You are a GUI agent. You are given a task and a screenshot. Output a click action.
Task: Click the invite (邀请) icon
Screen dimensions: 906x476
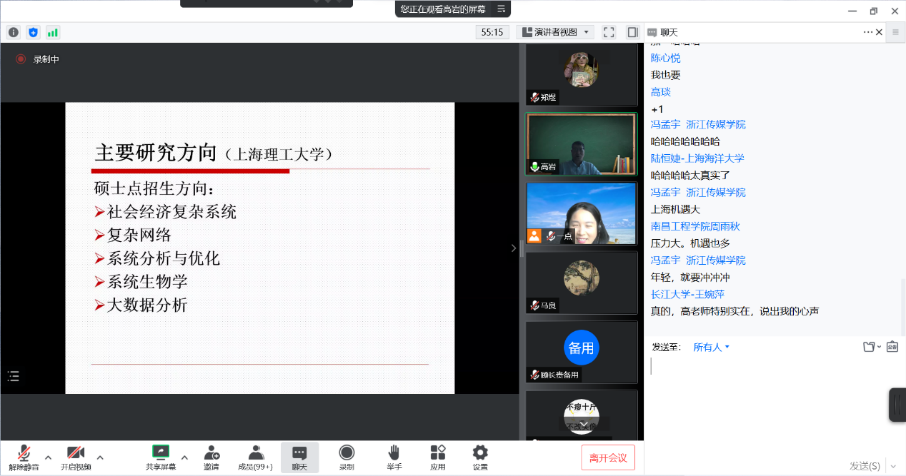[212, 455]
